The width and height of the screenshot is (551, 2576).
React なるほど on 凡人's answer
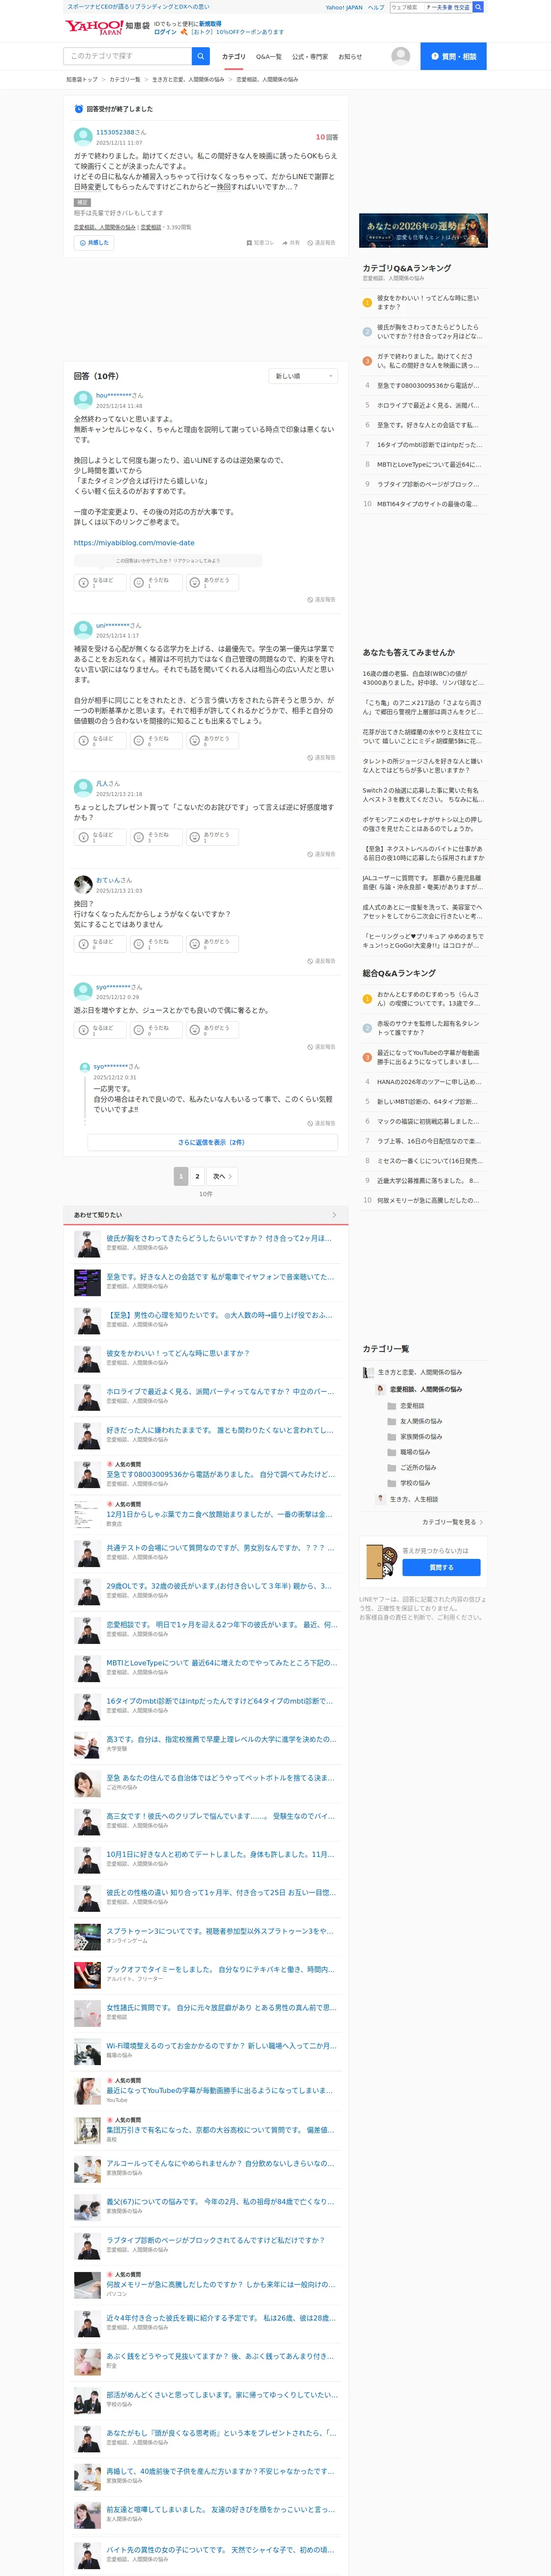100,837
